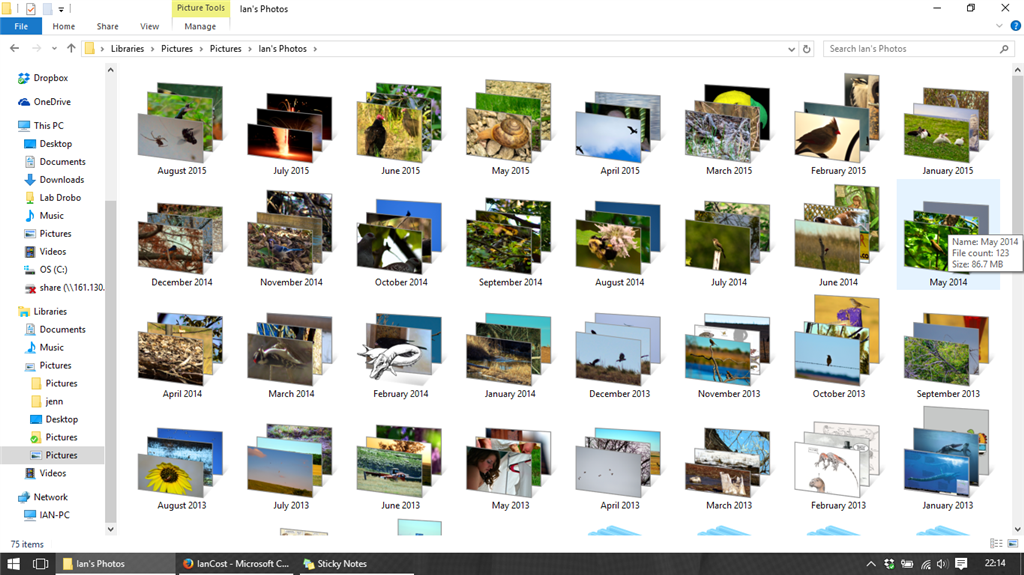
Task: Open Dropbox in the navigation pane
Action: (x=50, y=78)
